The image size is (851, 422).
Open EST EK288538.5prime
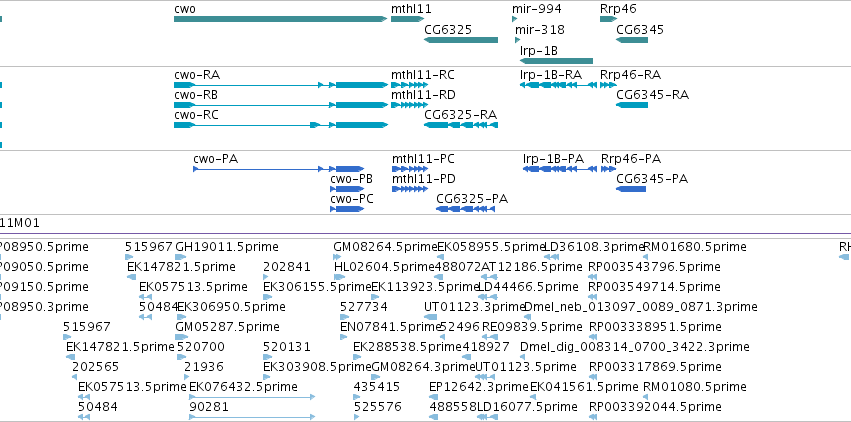pyautogui.click(x=357, y=357)
